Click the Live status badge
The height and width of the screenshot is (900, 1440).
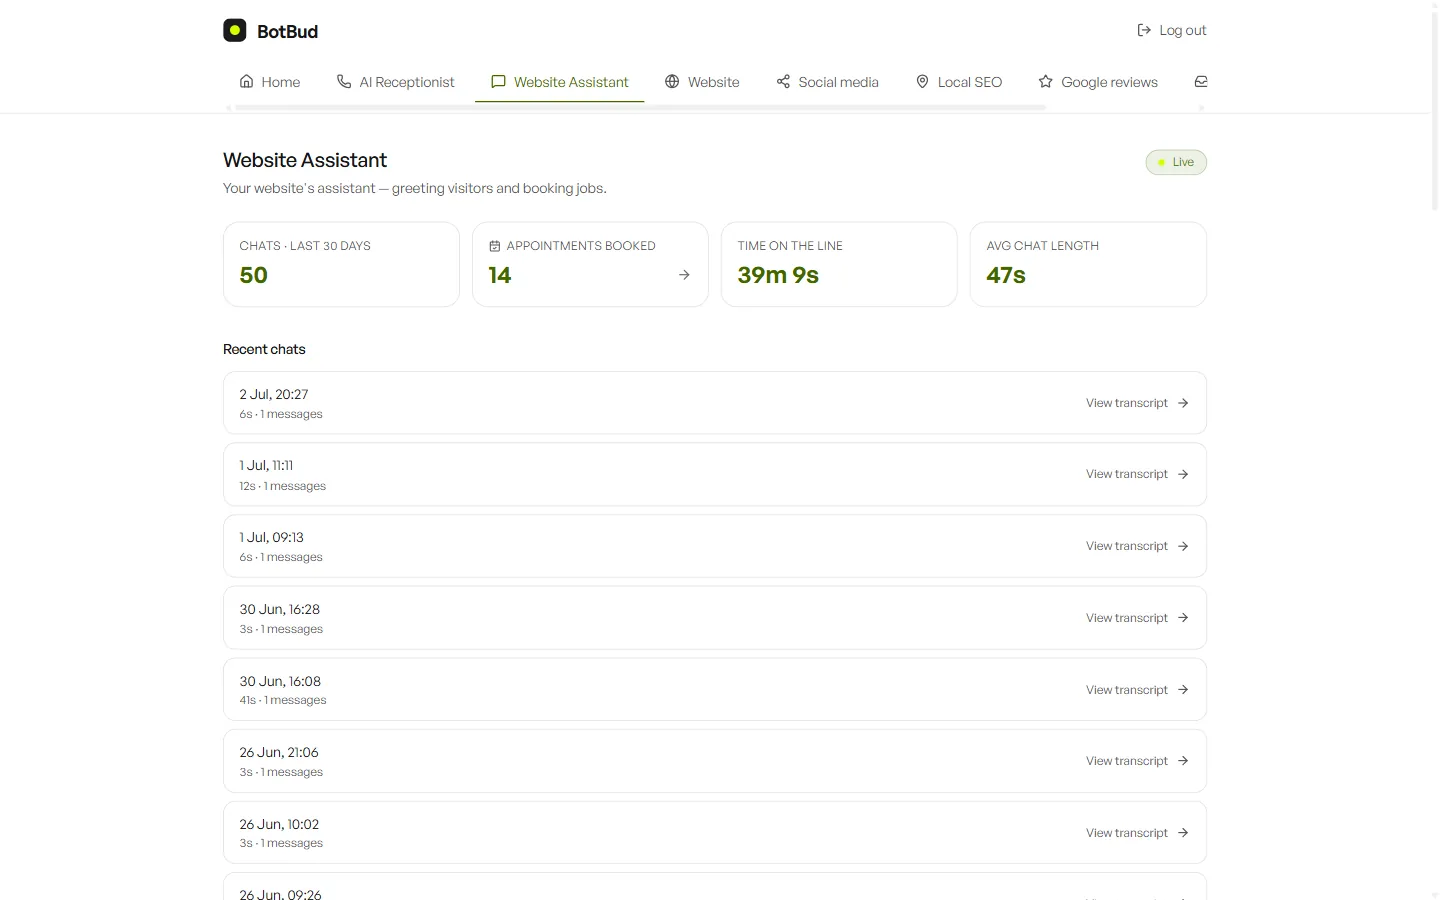(1176, 162)
